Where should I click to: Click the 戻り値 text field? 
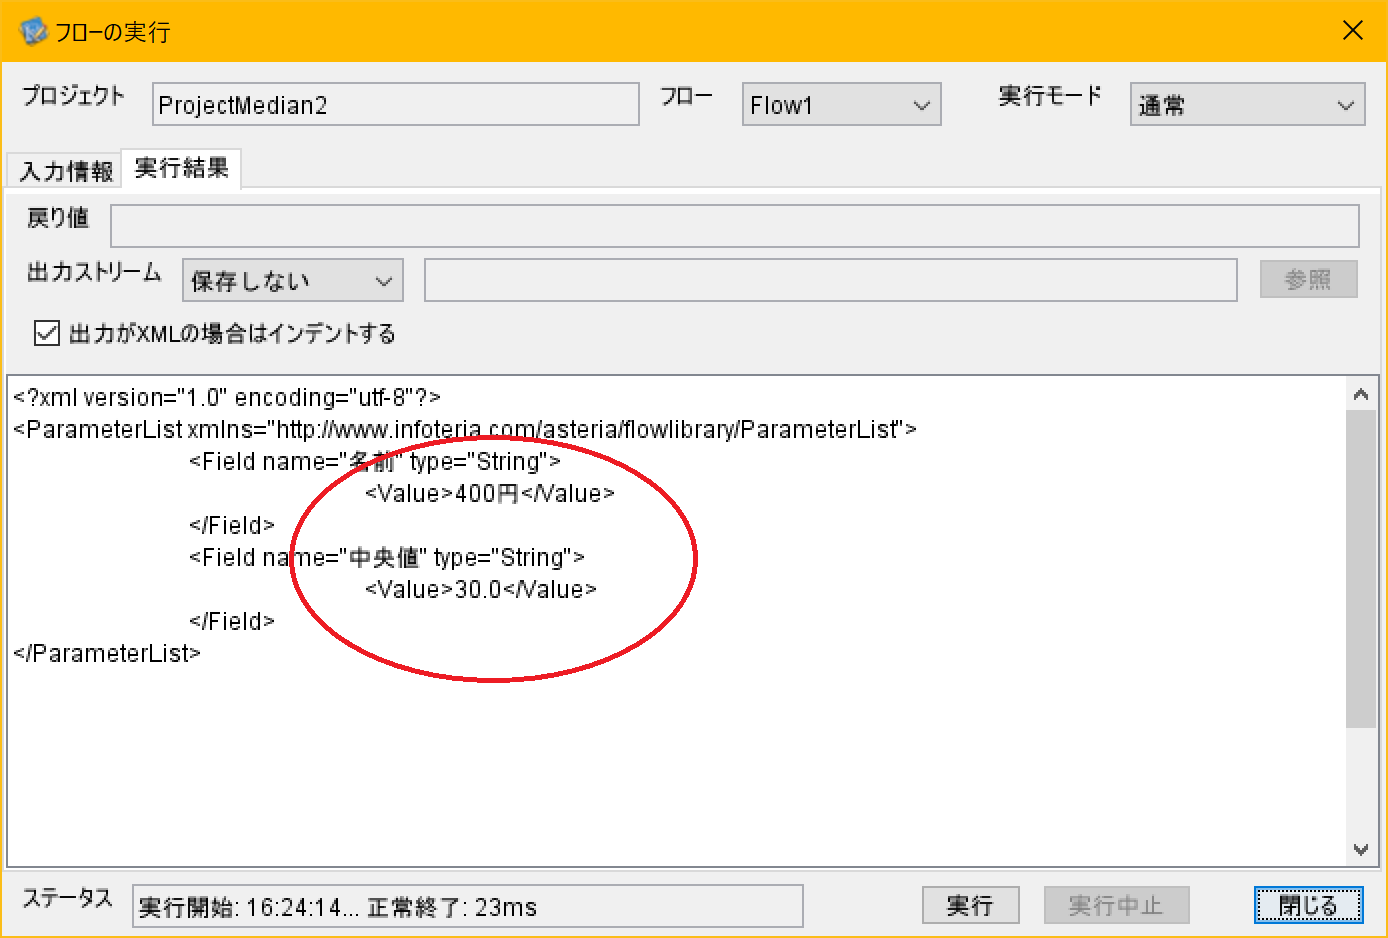[x=734, y=226]
